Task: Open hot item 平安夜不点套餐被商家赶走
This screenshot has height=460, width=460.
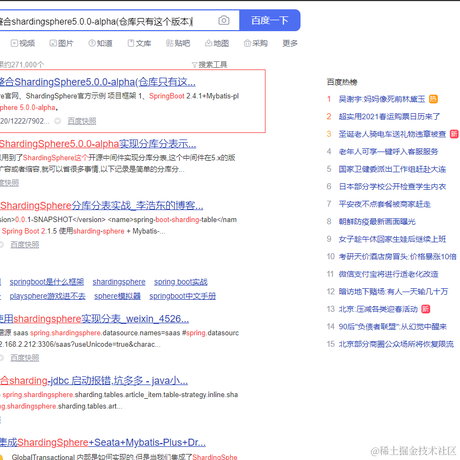Action: point(385,204)
